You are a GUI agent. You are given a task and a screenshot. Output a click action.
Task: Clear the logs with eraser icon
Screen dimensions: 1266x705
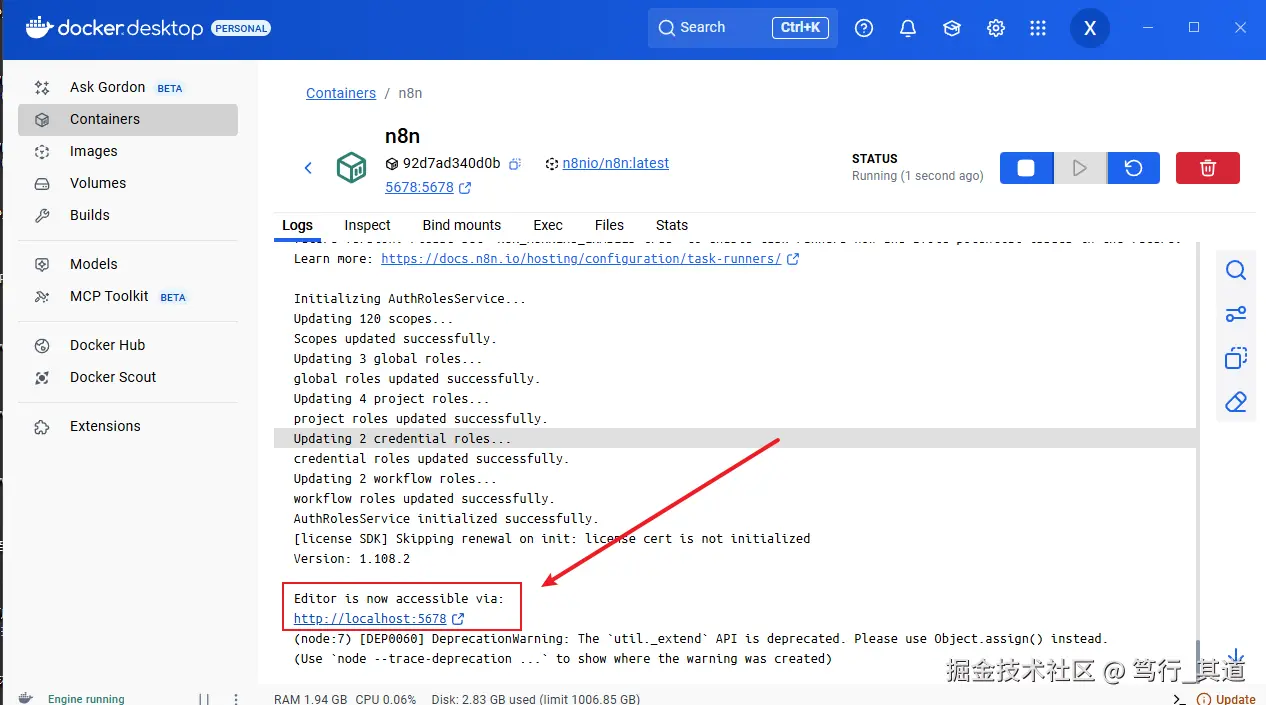[x=1236, y=402]
